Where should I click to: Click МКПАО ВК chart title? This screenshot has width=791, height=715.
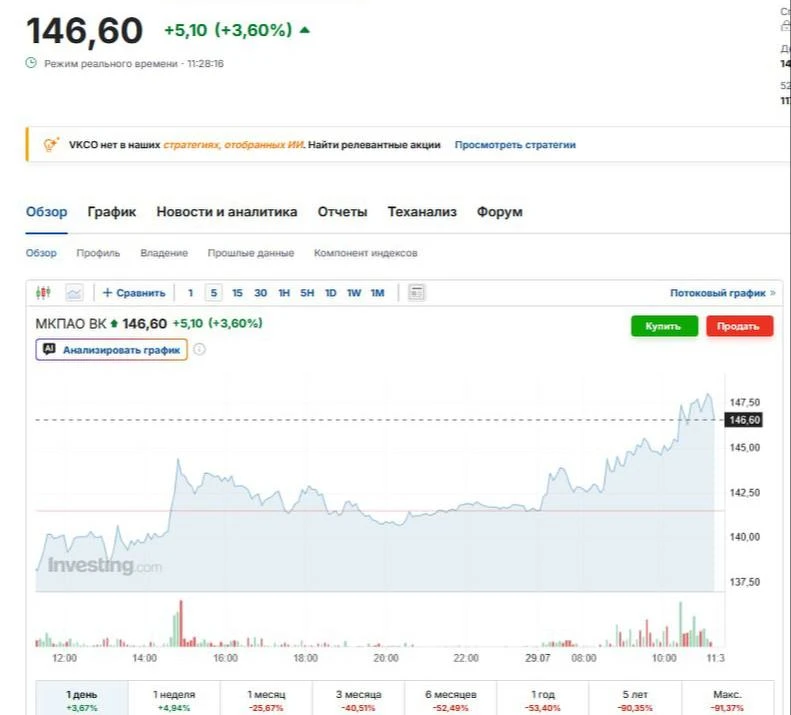71,323
